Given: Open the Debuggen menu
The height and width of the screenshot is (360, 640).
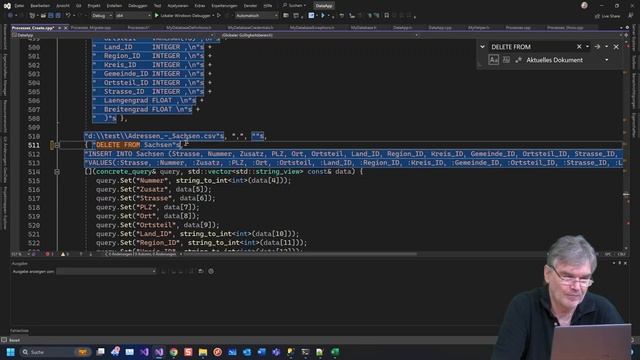Looking at the screenshot, I should (x=138, y=6).
